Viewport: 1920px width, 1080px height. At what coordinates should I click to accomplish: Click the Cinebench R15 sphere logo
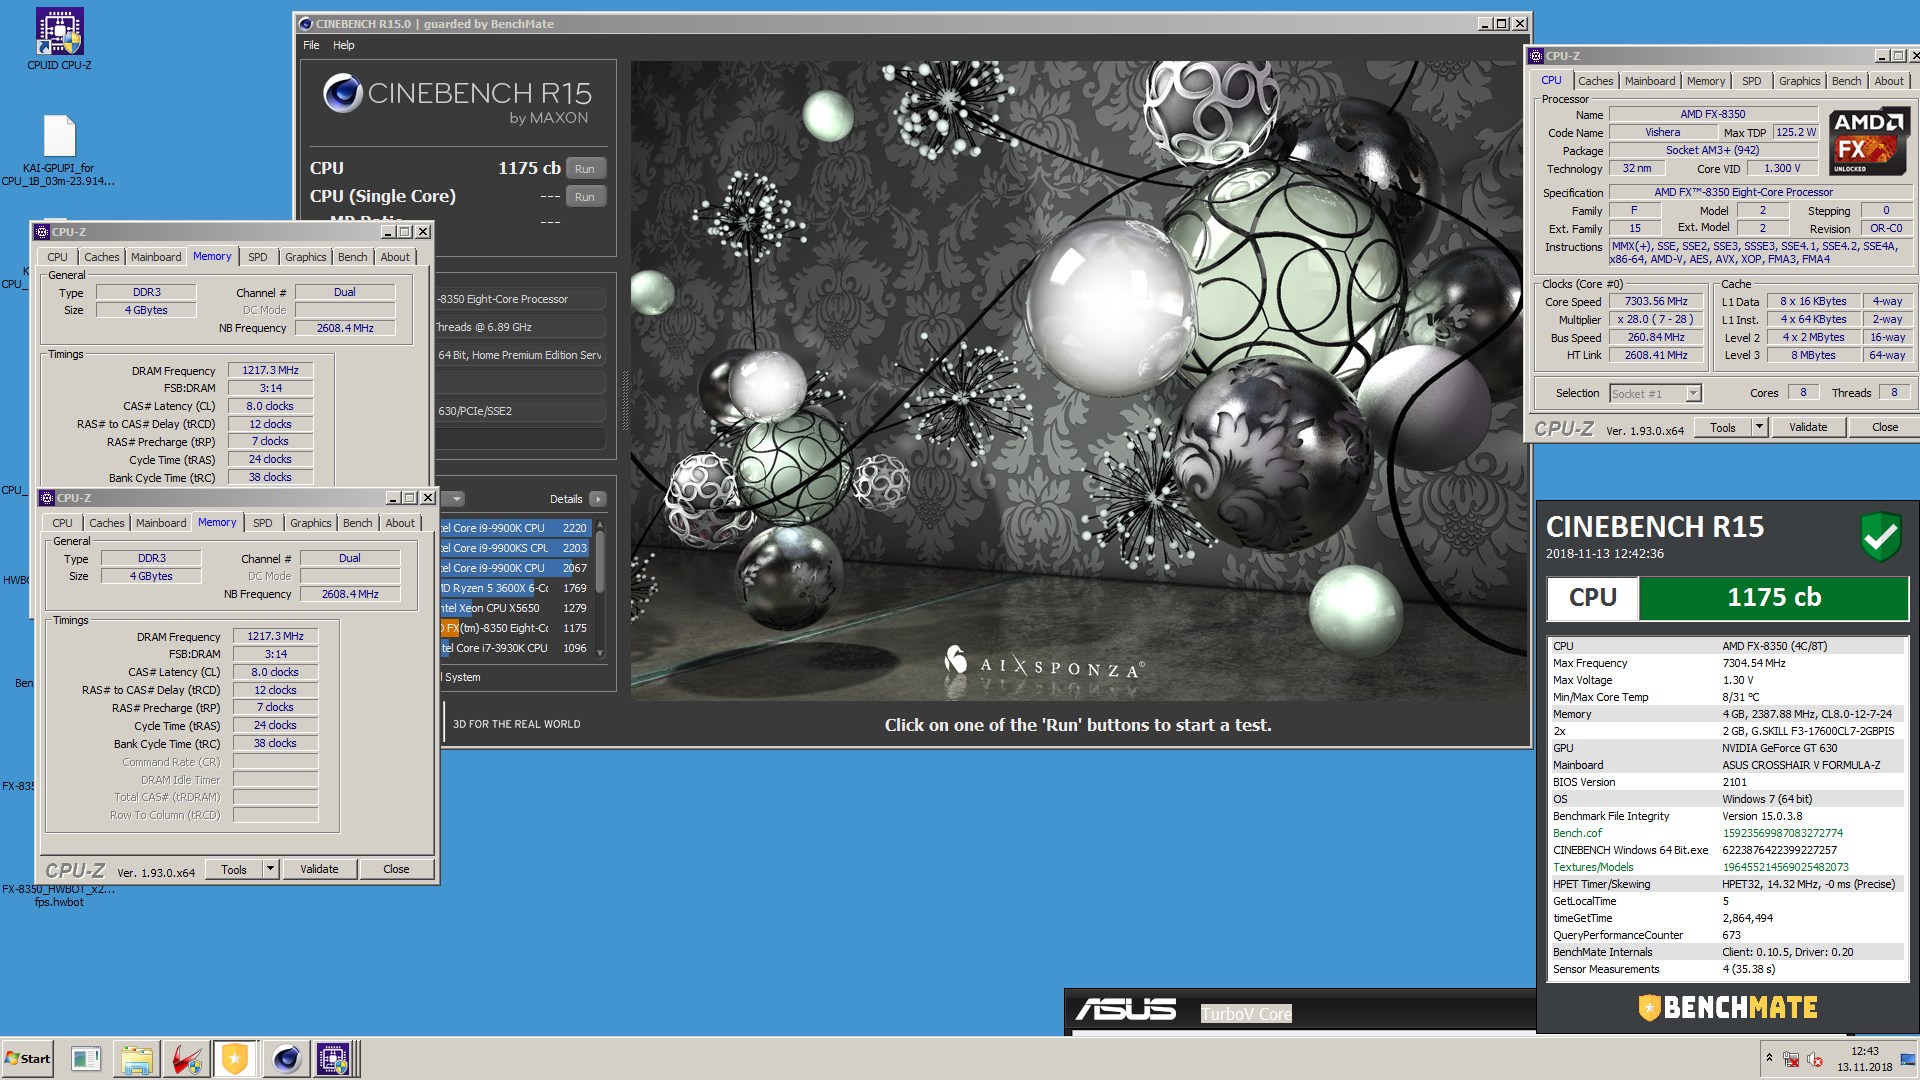tap(342, 93)
